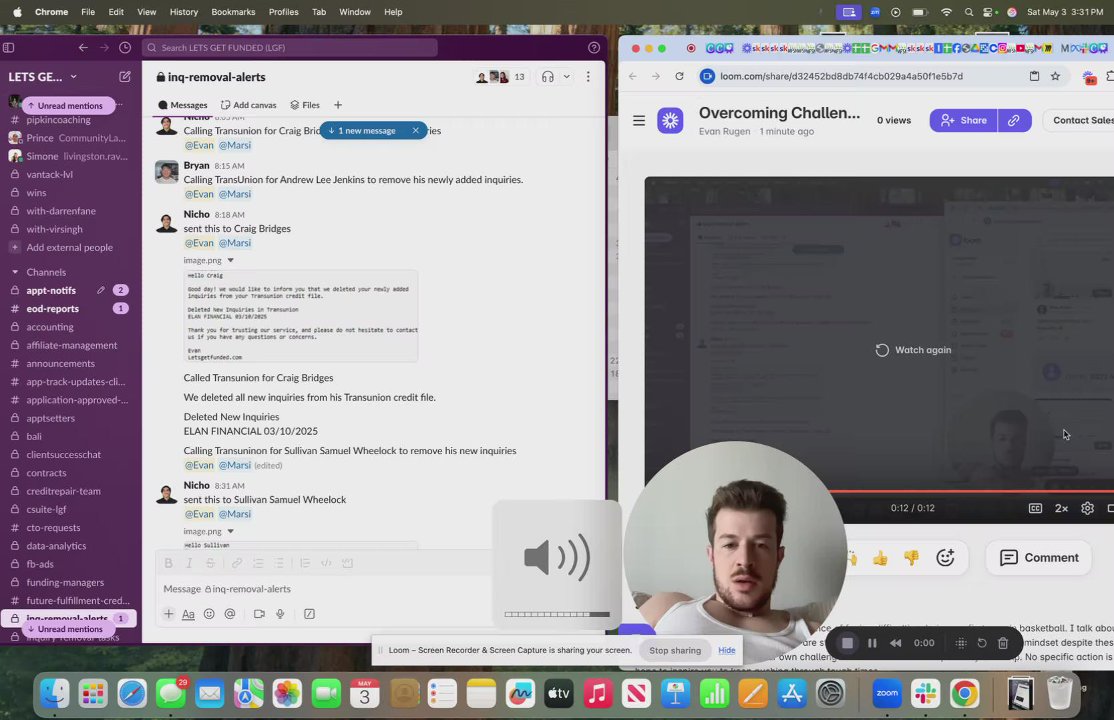This screenshot has height=720, width=1114.
Task: Hide the Loom sharing bar
Action: click(726, 650)
